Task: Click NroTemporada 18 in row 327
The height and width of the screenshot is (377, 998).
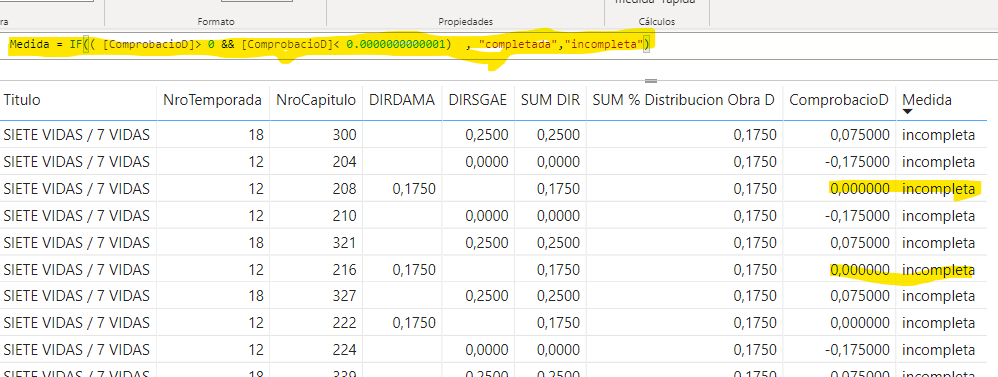Action: point(256,296)
